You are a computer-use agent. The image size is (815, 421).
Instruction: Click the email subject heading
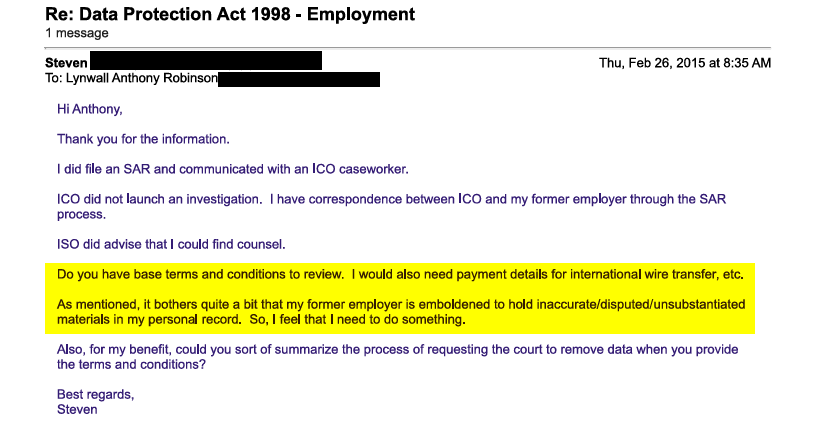[x=230, y=14]
